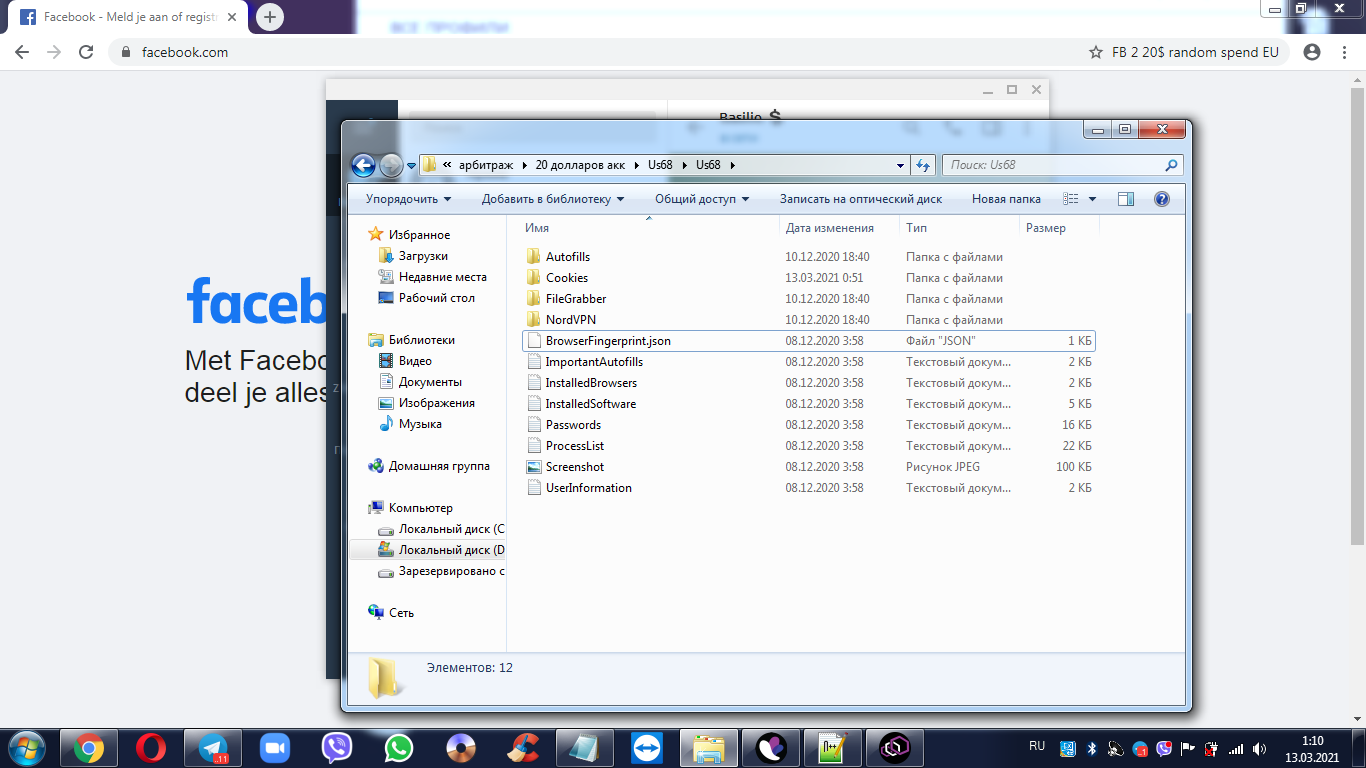1366x768 pixels.
Task: Open a new Chrome tab with plus
Action: (270, 17)
